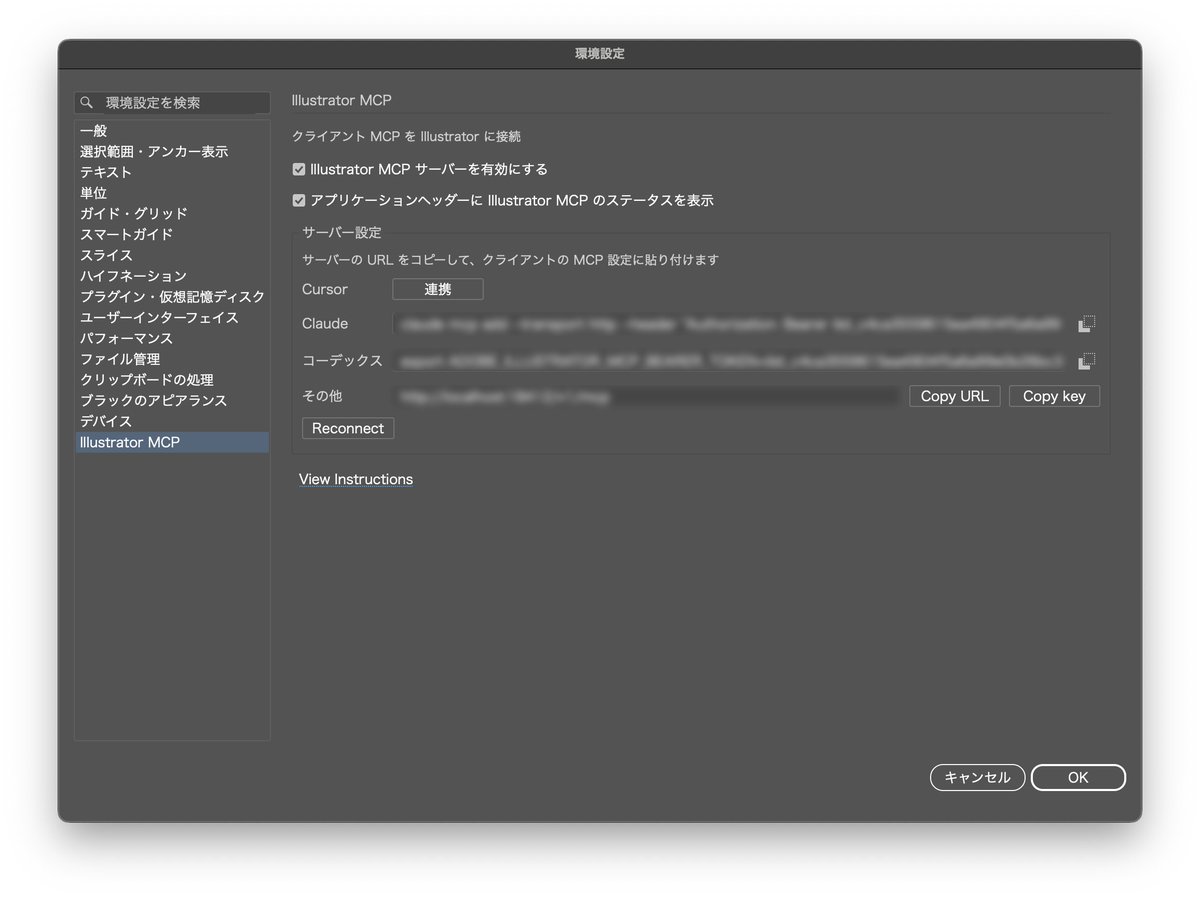
Task: Click キャンセル button
Action: click(x=977, y=777)
